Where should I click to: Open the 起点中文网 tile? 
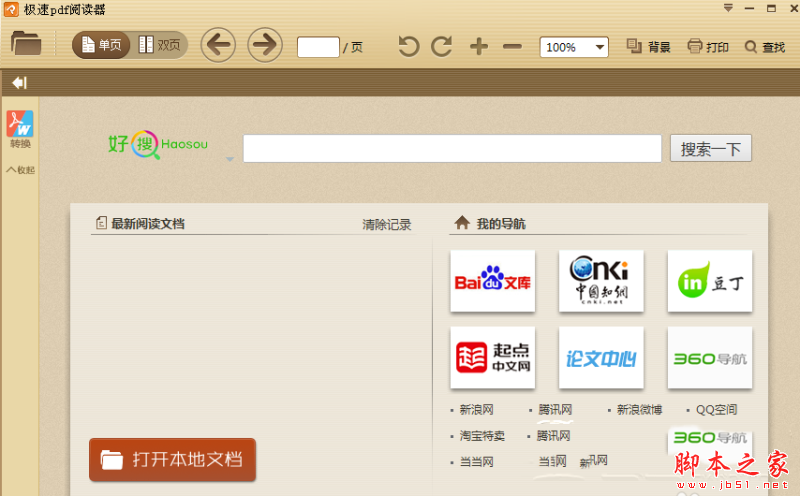[493, 358]
